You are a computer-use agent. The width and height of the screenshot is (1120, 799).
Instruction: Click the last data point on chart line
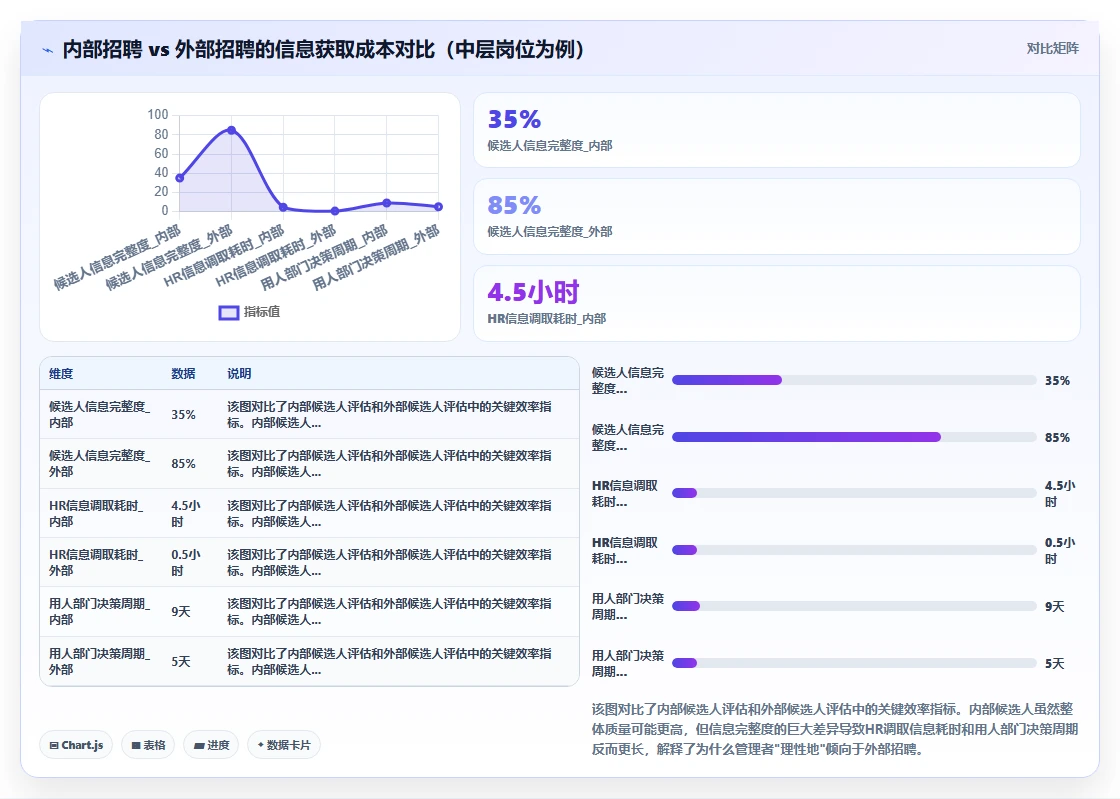point(439,206)
